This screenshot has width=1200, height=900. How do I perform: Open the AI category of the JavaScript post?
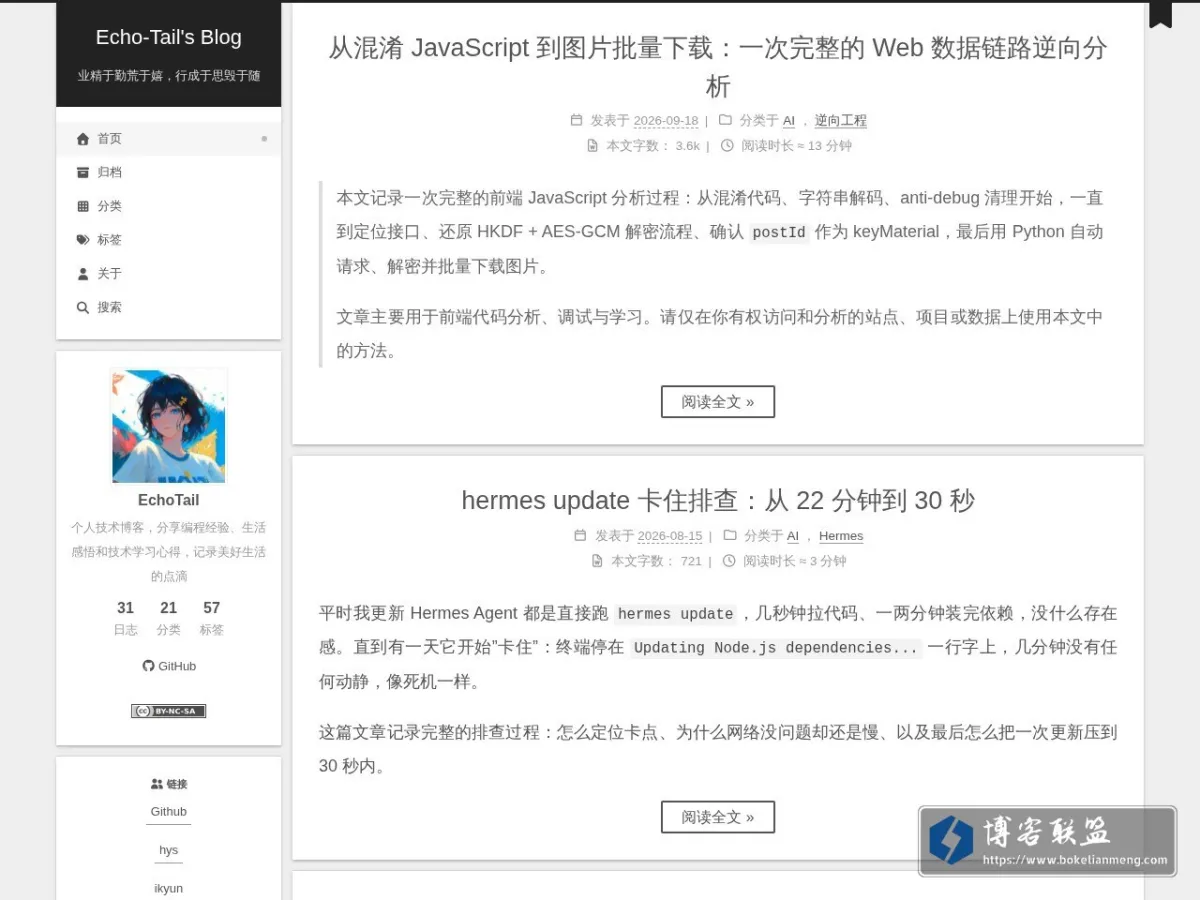pos(789,120)
